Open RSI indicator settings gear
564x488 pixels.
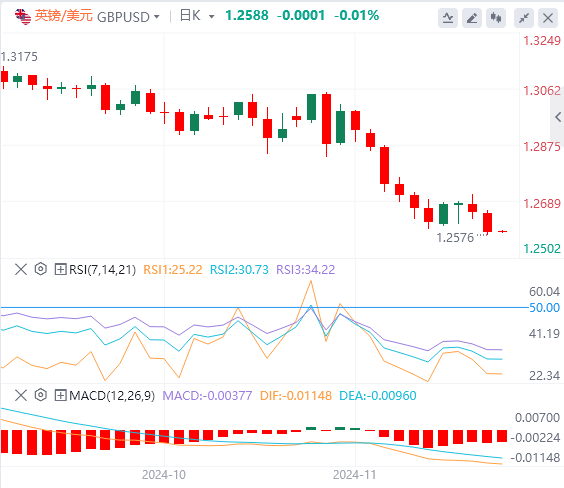point(41,269)
